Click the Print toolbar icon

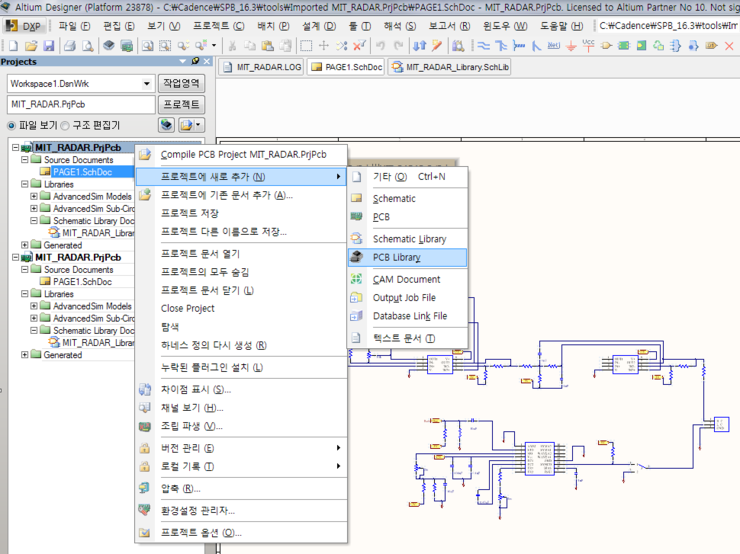click(70, 46)
